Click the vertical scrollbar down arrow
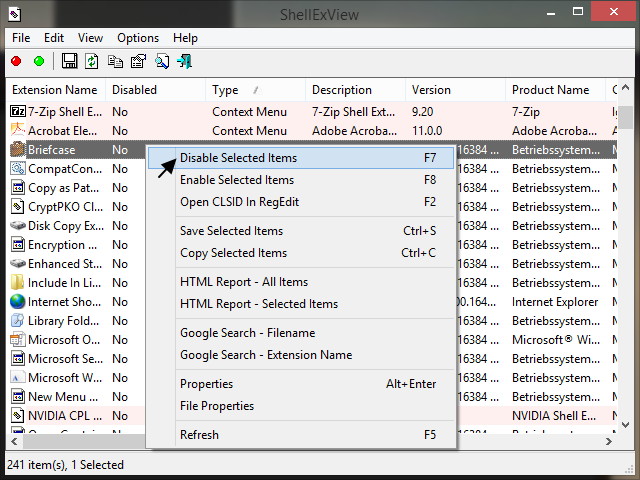This screenshot has width=640, height=480. [625, 425]
